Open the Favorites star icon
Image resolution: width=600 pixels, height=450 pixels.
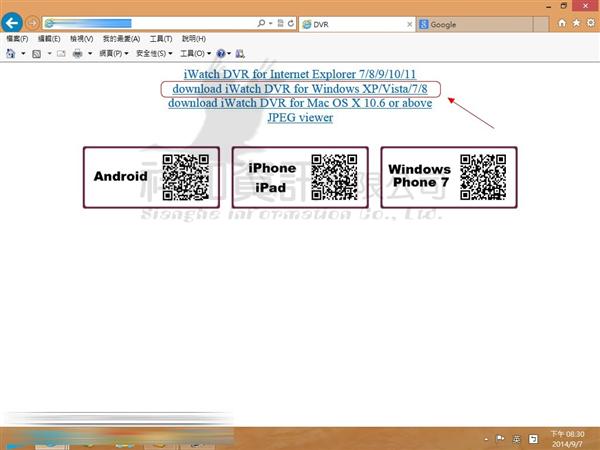click(x=576, y=21)
